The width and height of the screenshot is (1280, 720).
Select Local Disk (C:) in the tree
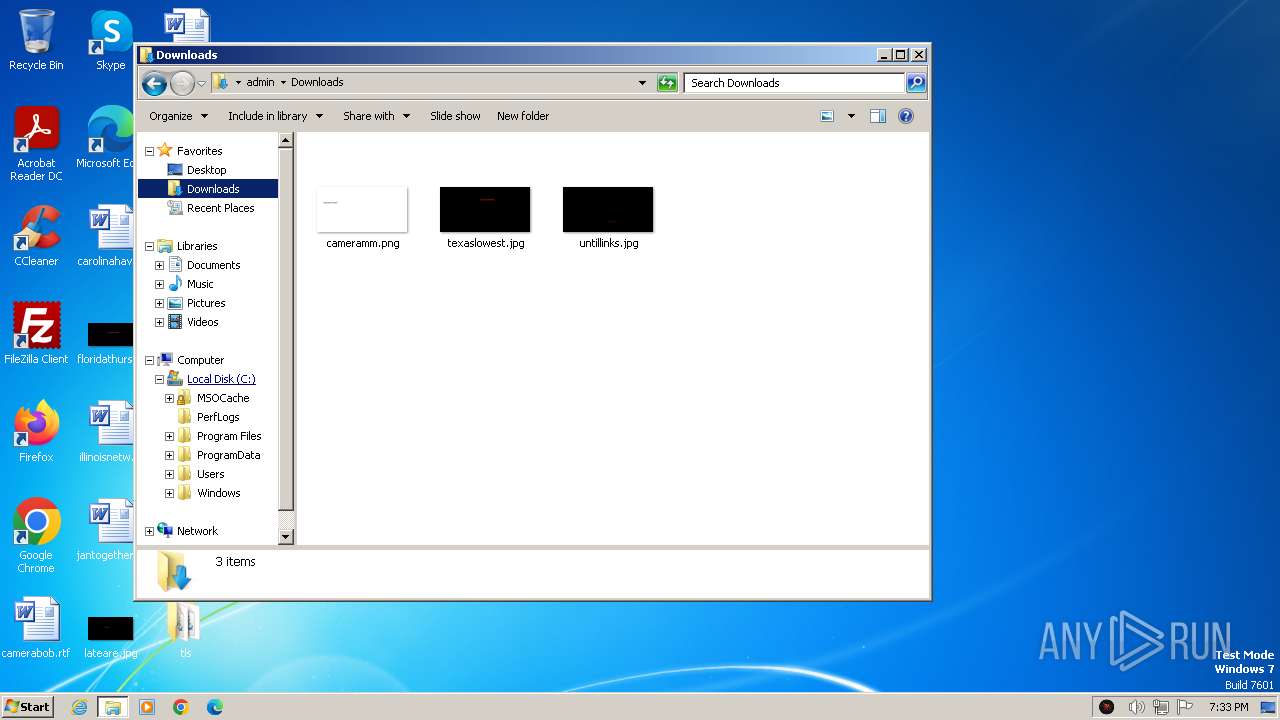coord(221,379)
